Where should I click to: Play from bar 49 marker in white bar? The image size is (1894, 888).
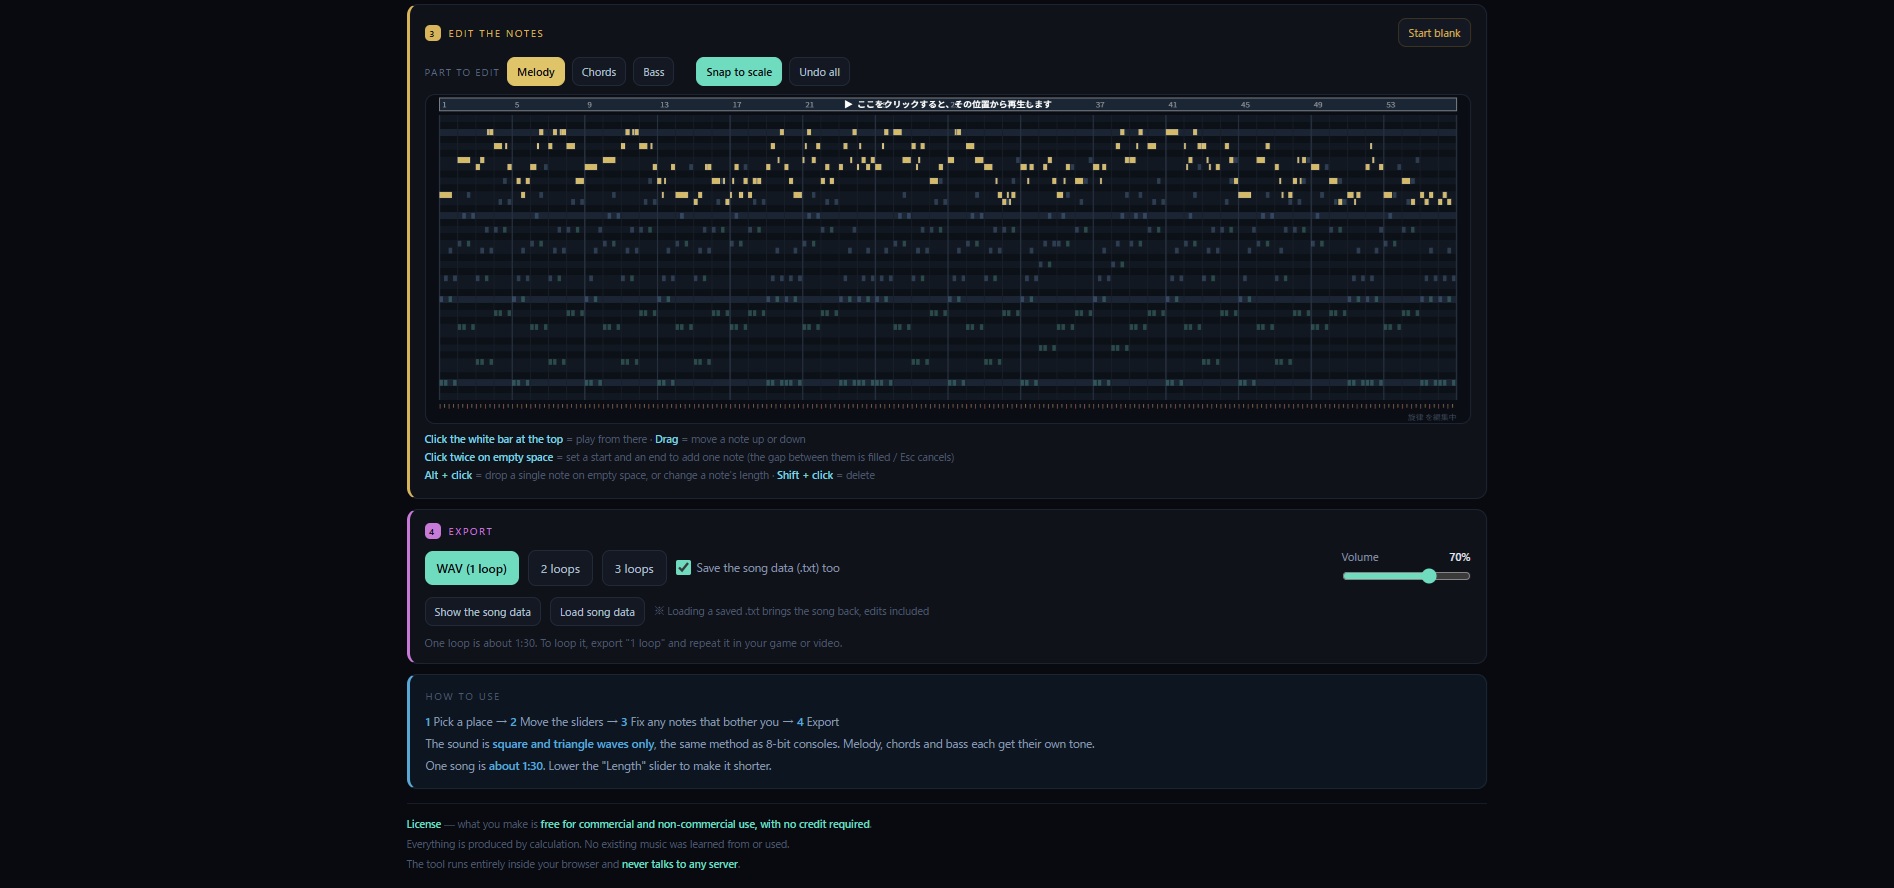coord(1318,105)
